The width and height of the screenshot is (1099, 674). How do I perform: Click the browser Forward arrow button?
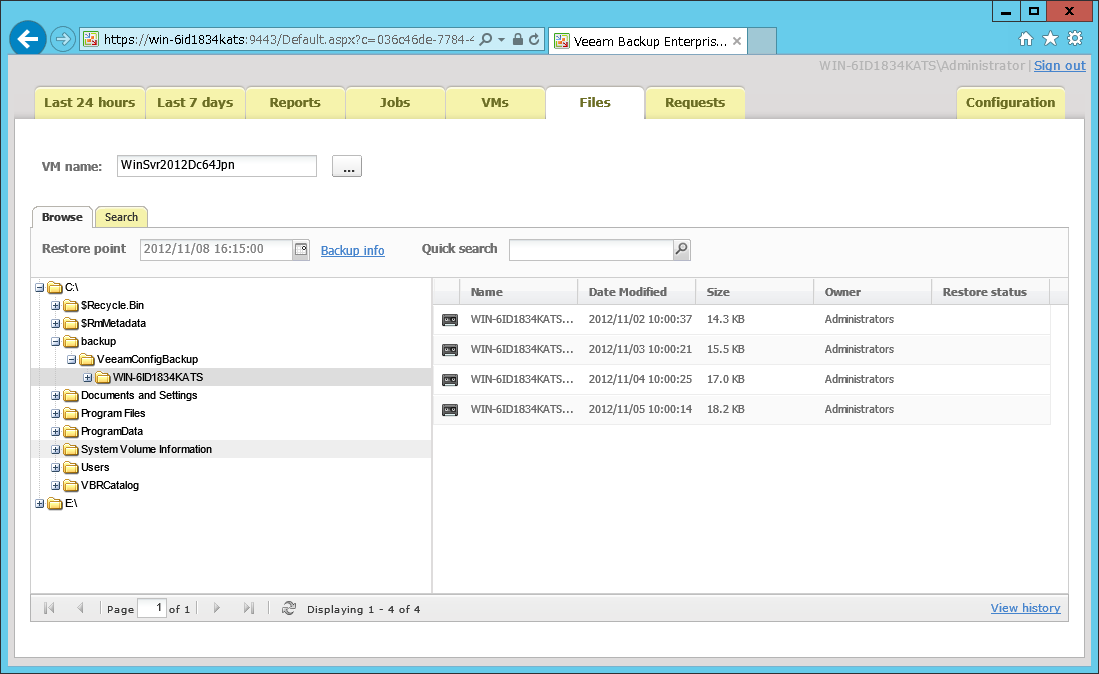[63, 39]
